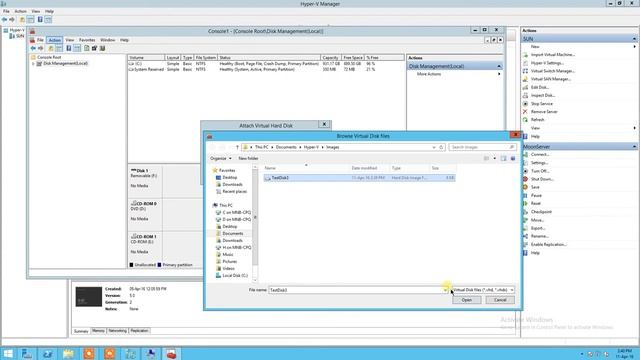This screenshot has width=640, height=360.
Task: Switch to the Replication tab
Action: click(139, 331)
